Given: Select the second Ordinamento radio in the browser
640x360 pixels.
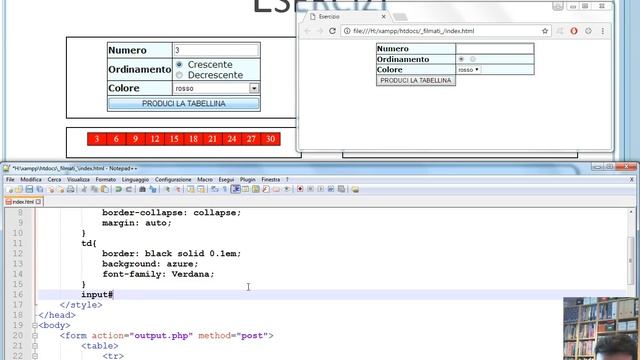Looking at the screenshot, I should 473,59.
